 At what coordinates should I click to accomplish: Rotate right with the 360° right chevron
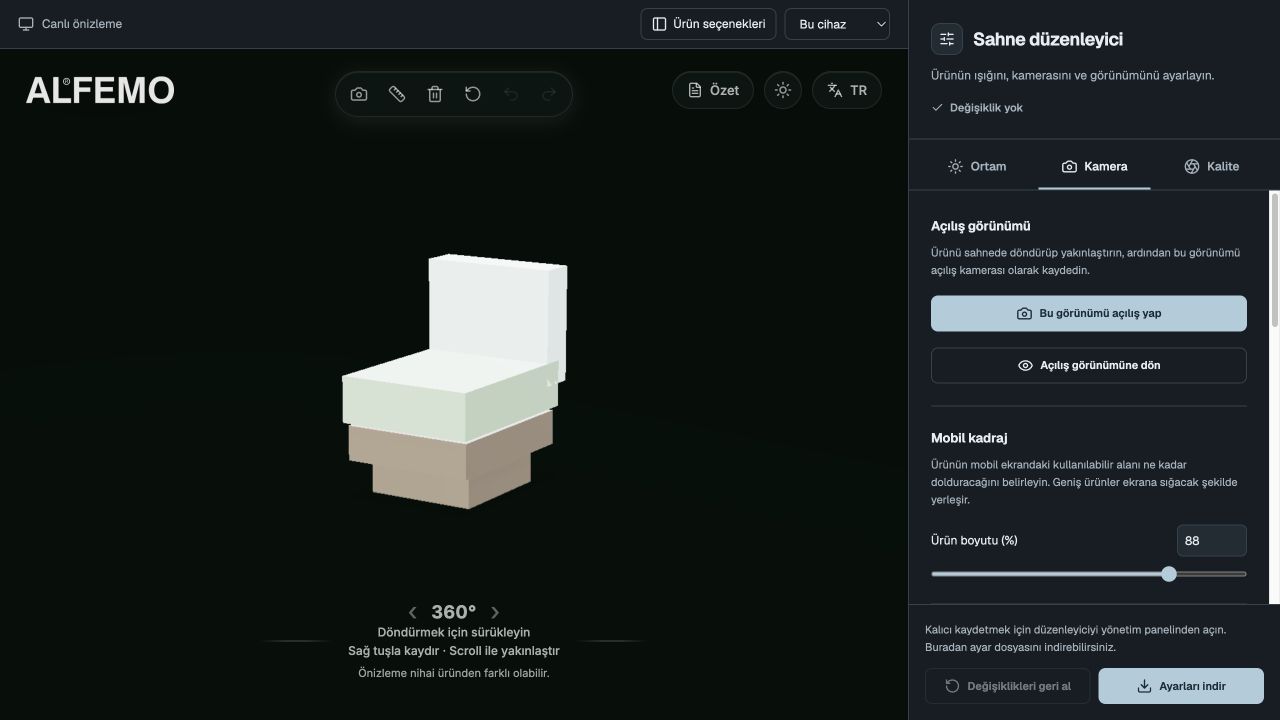[495, 612]
